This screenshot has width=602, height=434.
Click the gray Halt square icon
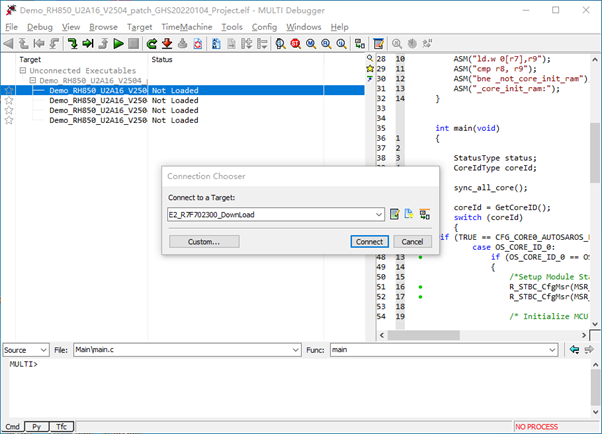pos(133,44)
